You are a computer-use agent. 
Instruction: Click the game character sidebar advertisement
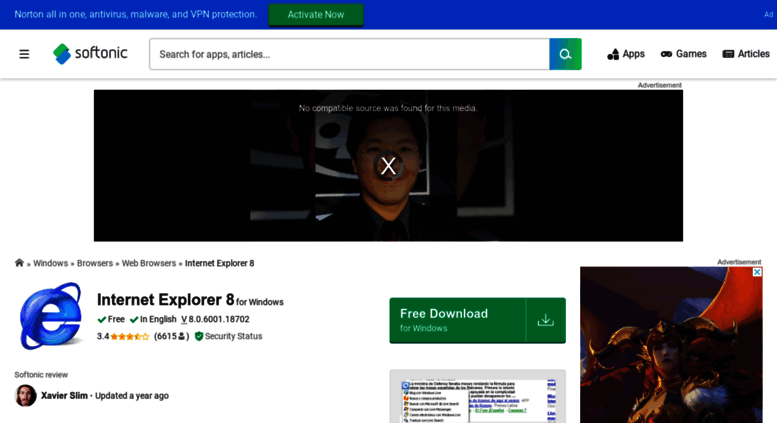671,347
